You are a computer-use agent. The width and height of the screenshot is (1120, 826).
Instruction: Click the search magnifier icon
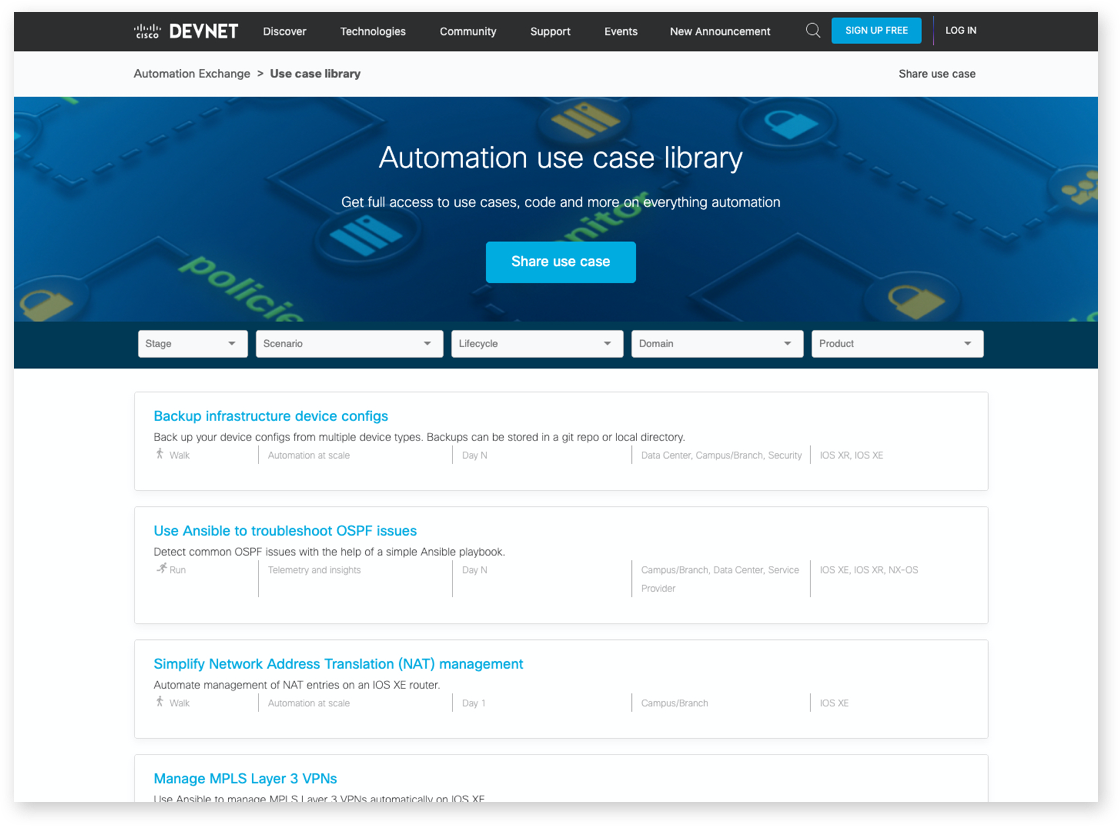812,30
